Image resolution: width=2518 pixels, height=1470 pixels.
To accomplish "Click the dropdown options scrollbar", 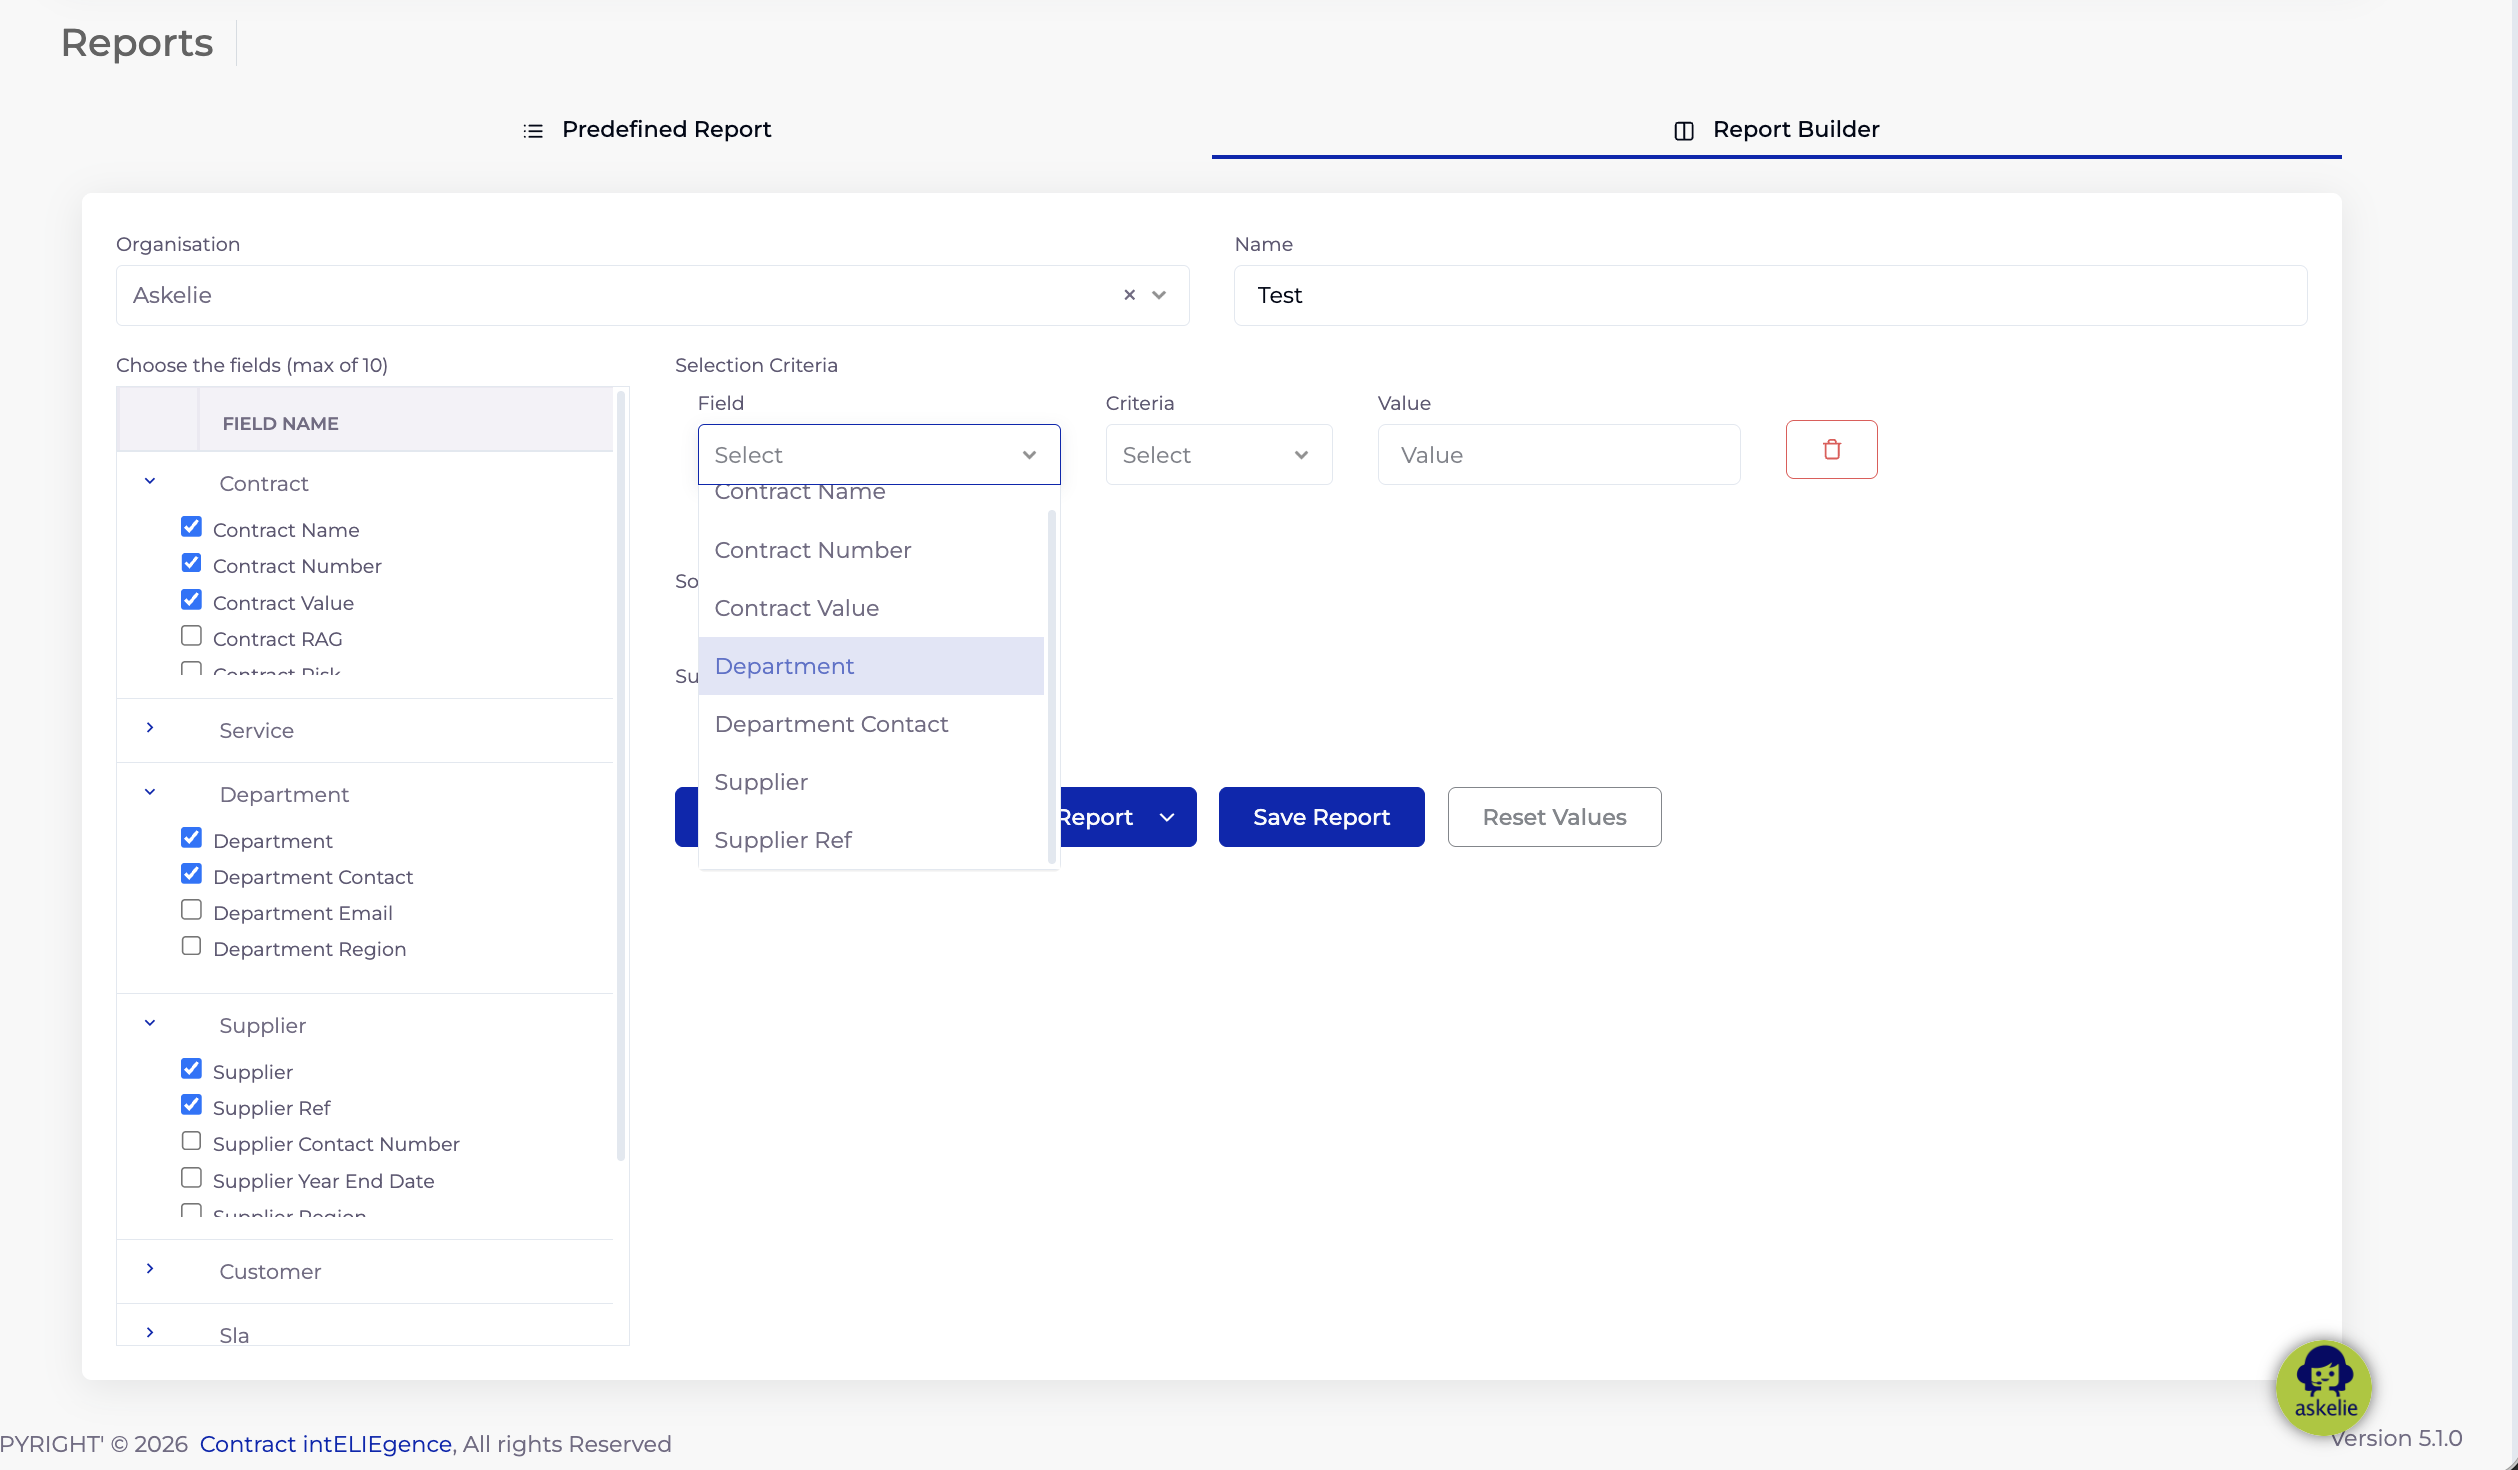I will coord(1051,685).
